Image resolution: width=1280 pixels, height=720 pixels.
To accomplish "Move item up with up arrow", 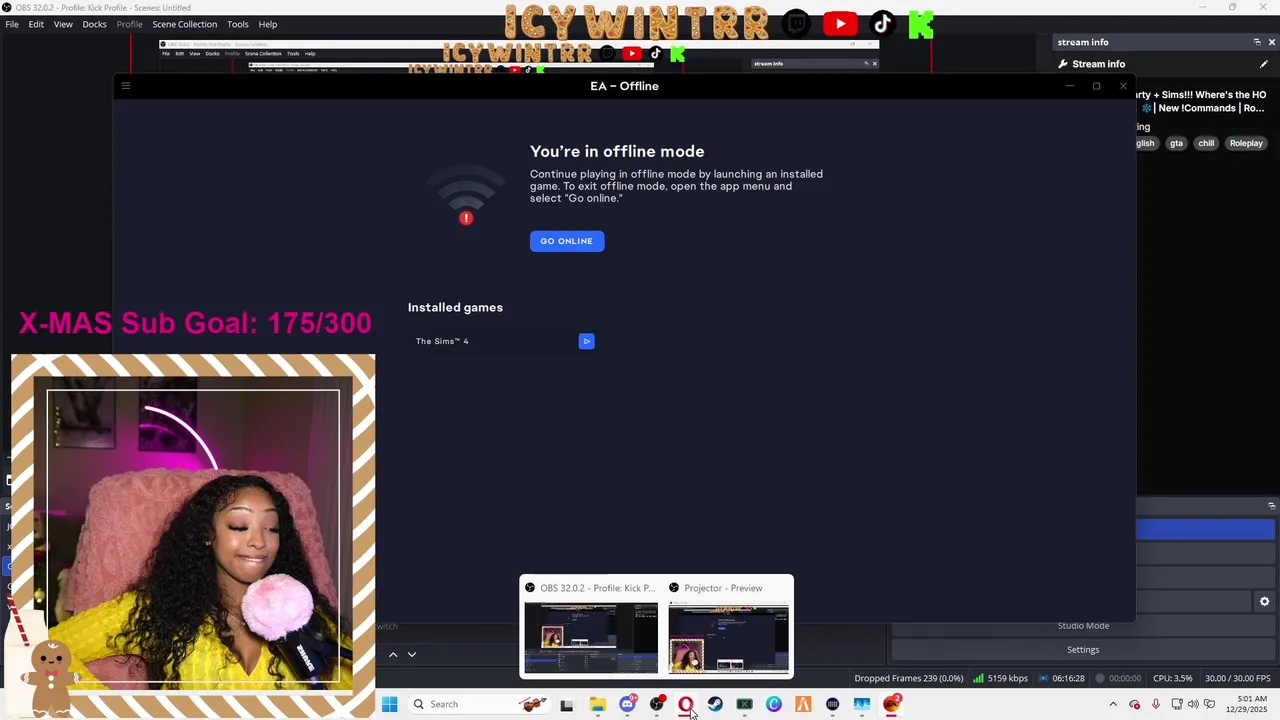I will coord(393,654).
